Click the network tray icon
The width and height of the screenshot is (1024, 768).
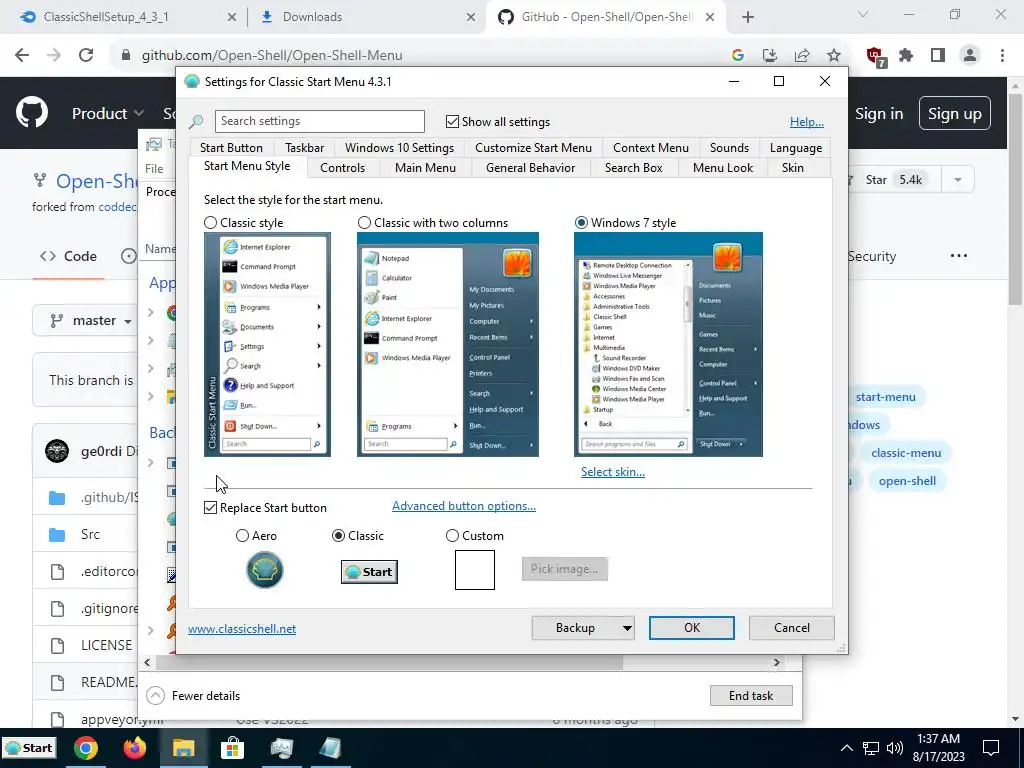coord(871,748)
